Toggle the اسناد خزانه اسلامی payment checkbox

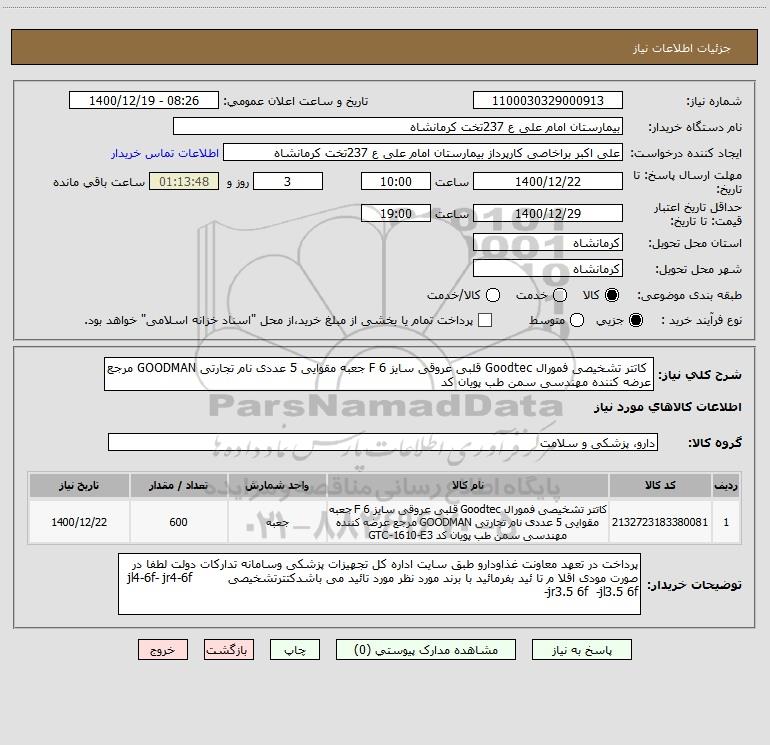click(x=485, y=320)
